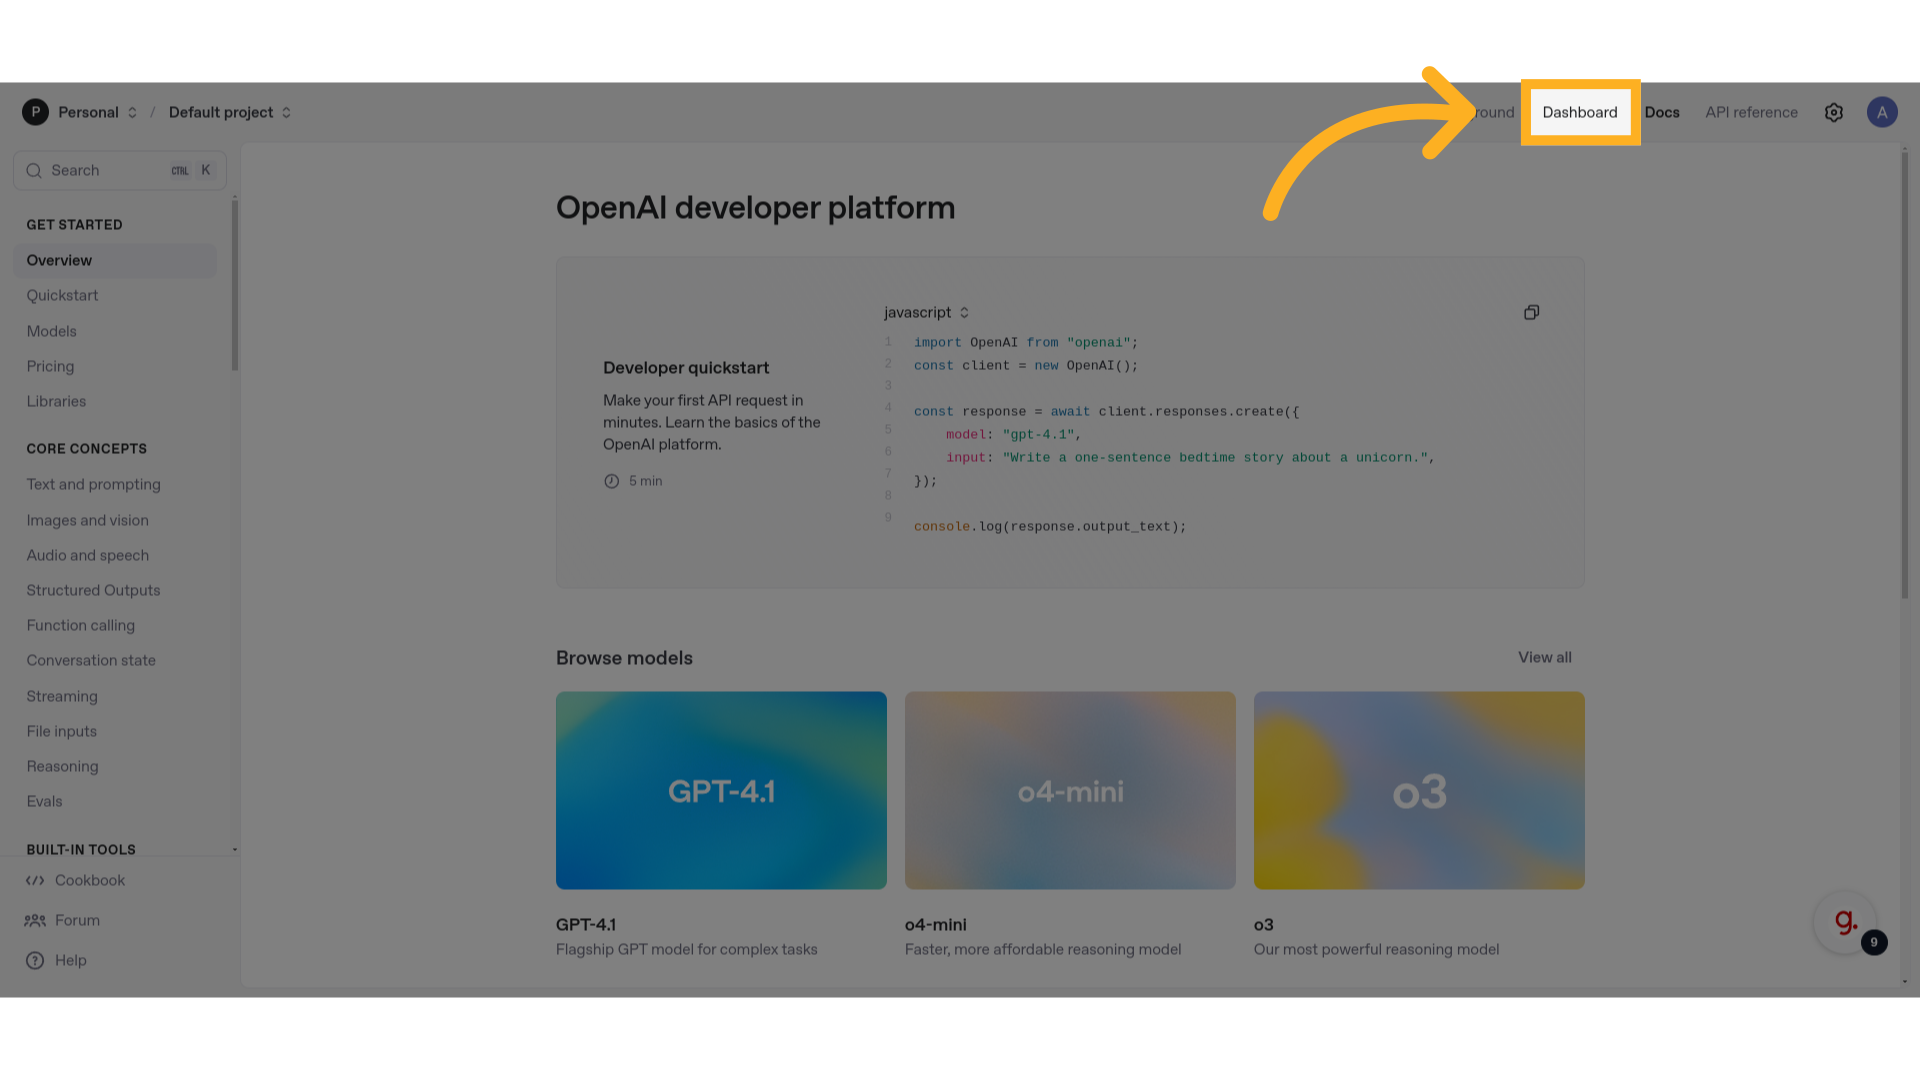Click the Personal organization P avatar
1920x1080 pixels.
click(35, 112)
